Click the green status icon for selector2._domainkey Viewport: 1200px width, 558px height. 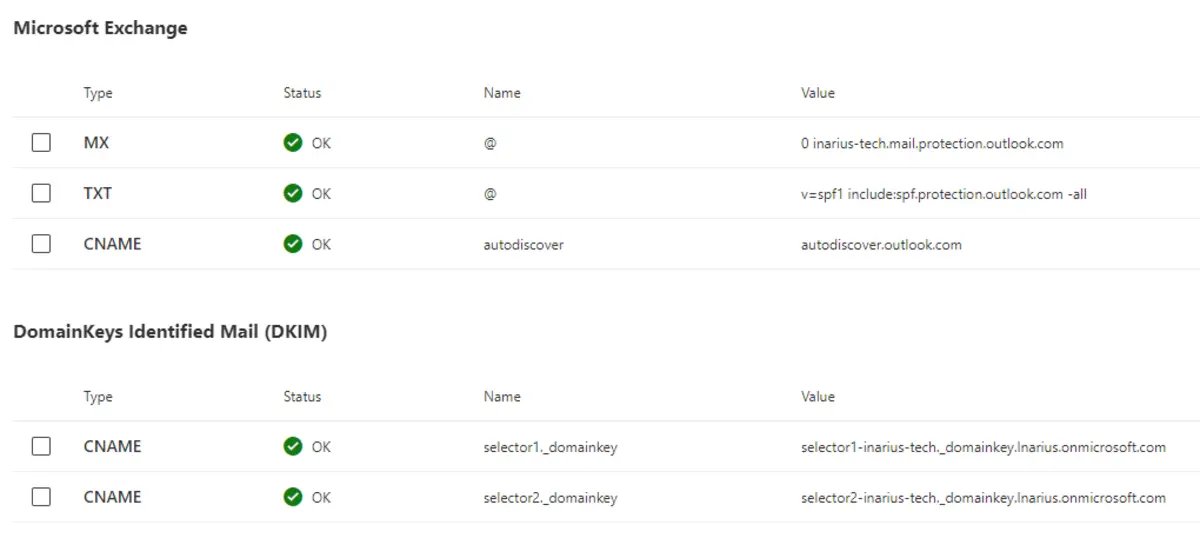coord(293,497)
